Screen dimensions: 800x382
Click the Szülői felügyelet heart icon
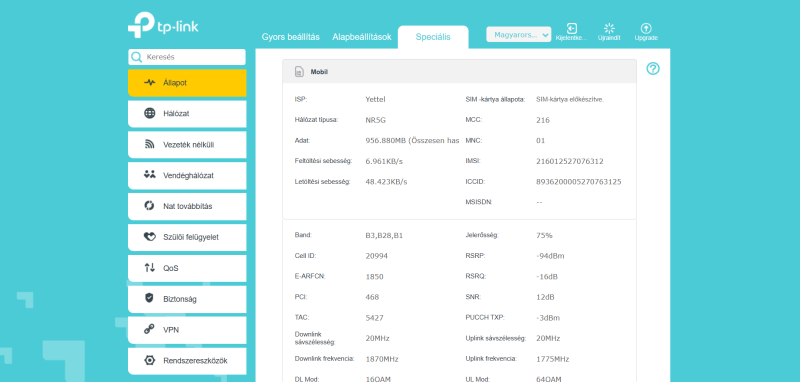point(149,237)
